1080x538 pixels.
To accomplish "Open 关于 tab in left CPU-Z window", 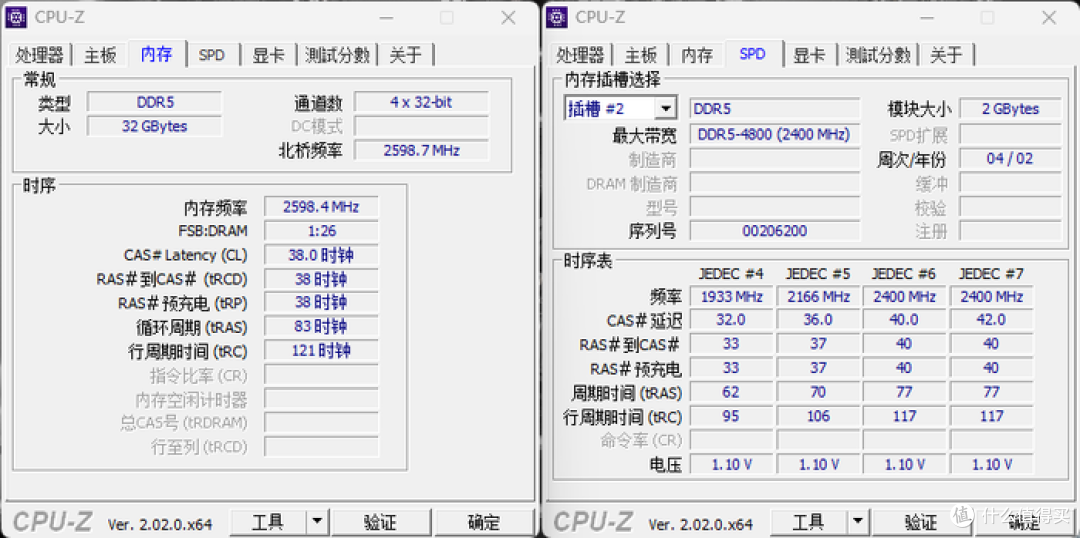I will click(406, 55).
